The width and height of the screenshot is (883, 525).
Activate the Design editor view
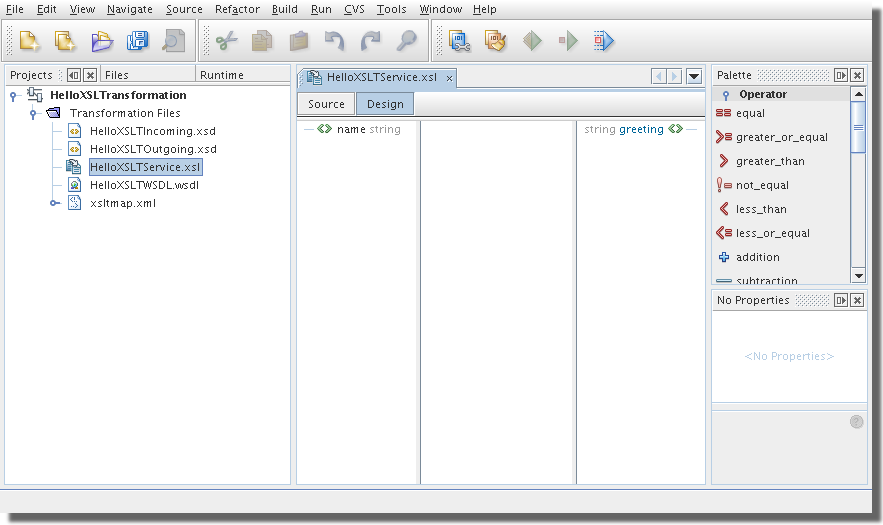coord(385,104)
